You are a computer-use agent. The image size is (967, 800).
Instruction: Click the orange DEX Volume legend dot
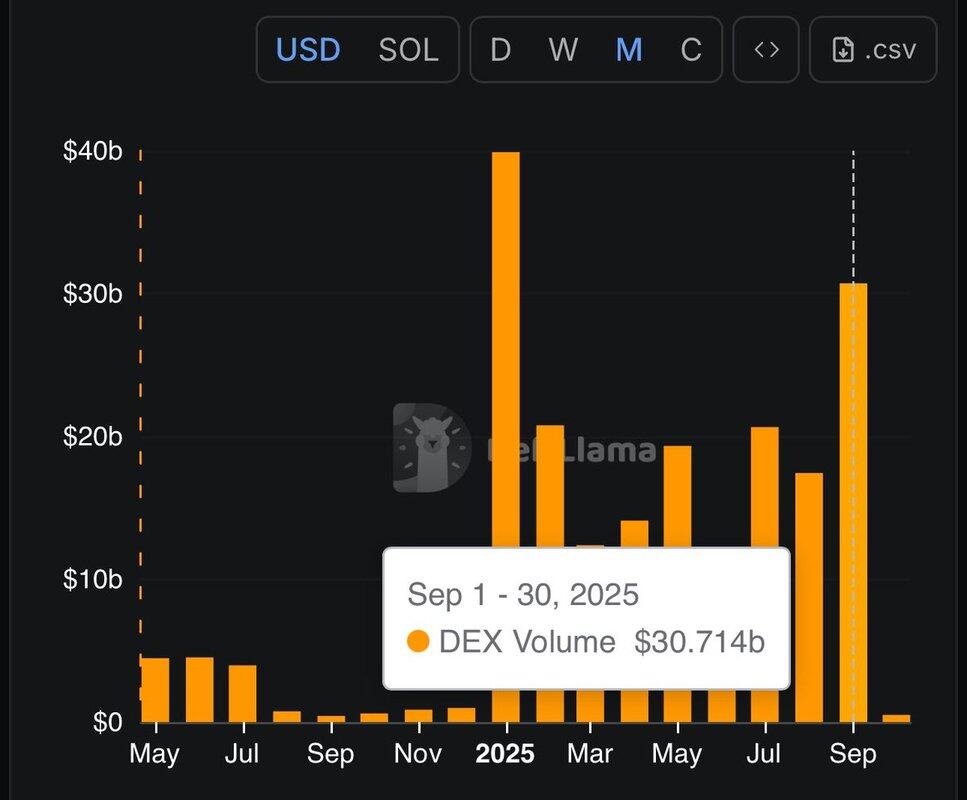pyautogui.click(x=418, y=642)
